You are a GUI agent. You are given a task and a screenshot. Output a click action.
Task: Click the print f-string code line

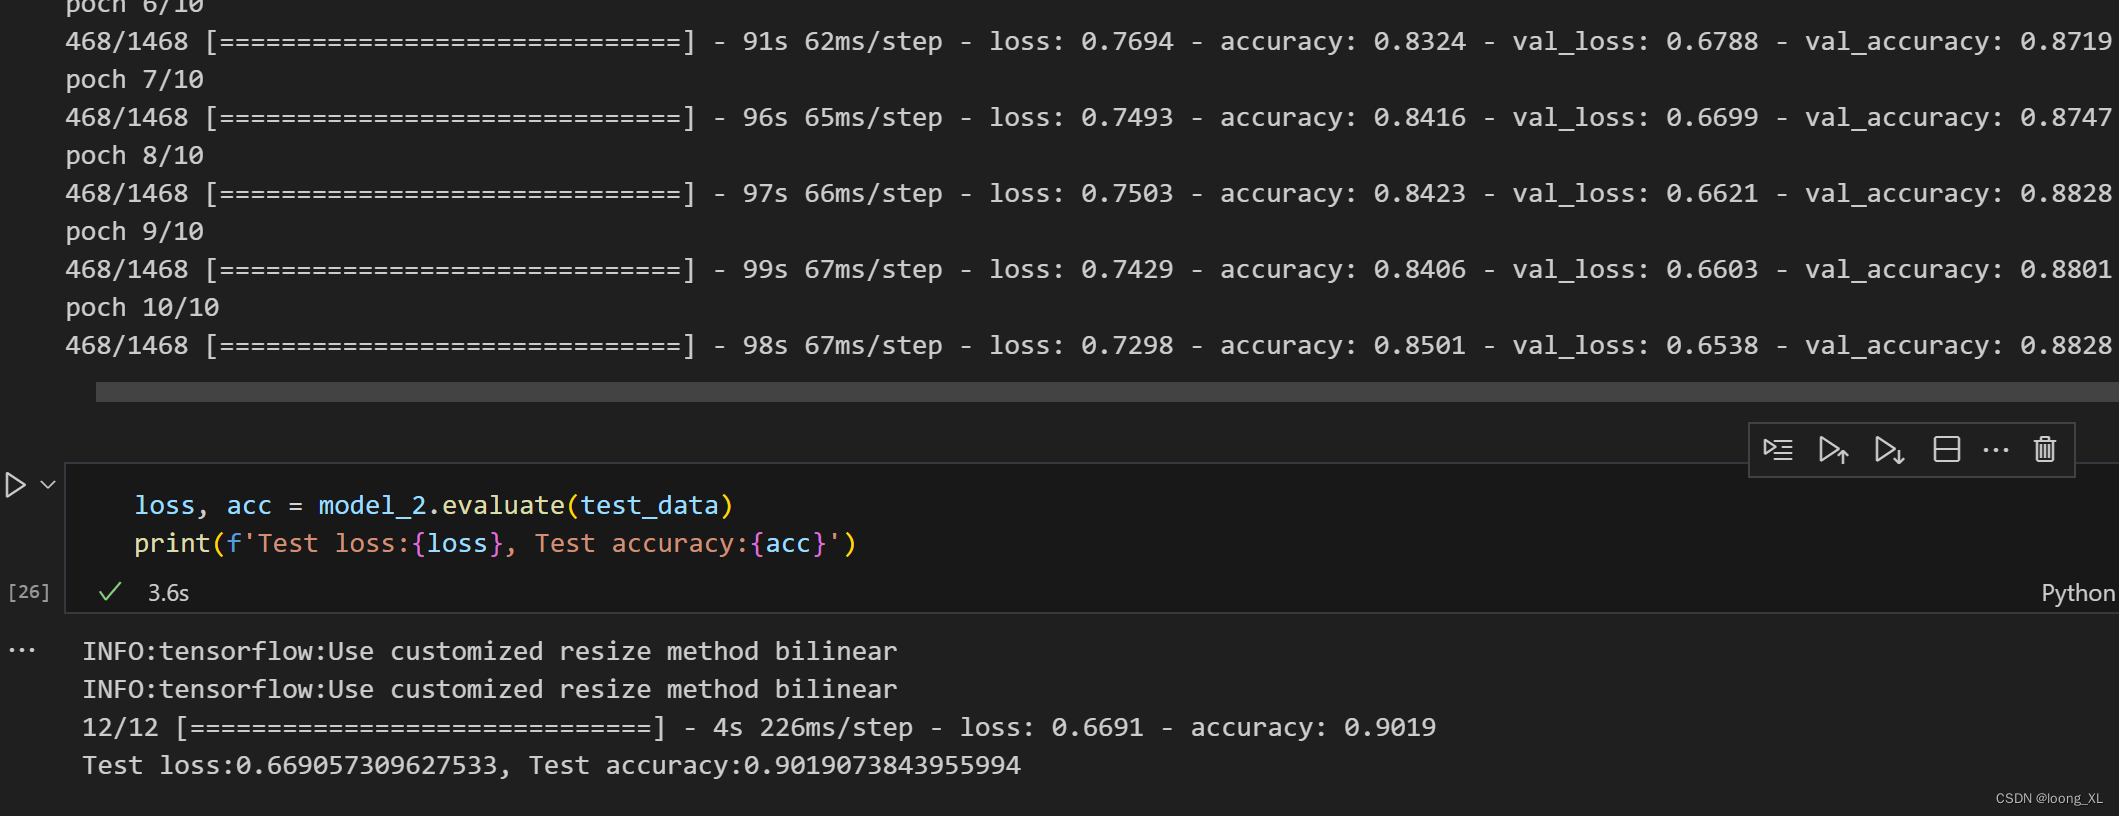495,543
